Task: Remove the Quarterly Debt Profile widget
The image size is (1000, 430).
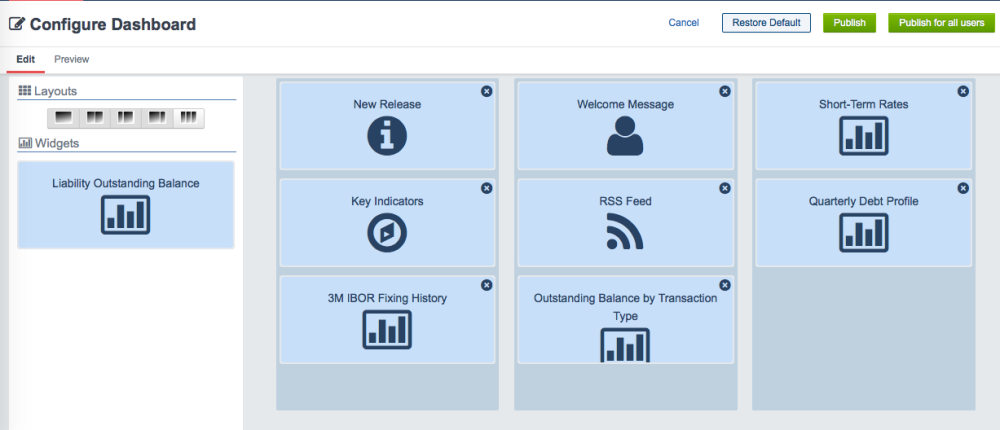Action: click(x=963, y=188)
